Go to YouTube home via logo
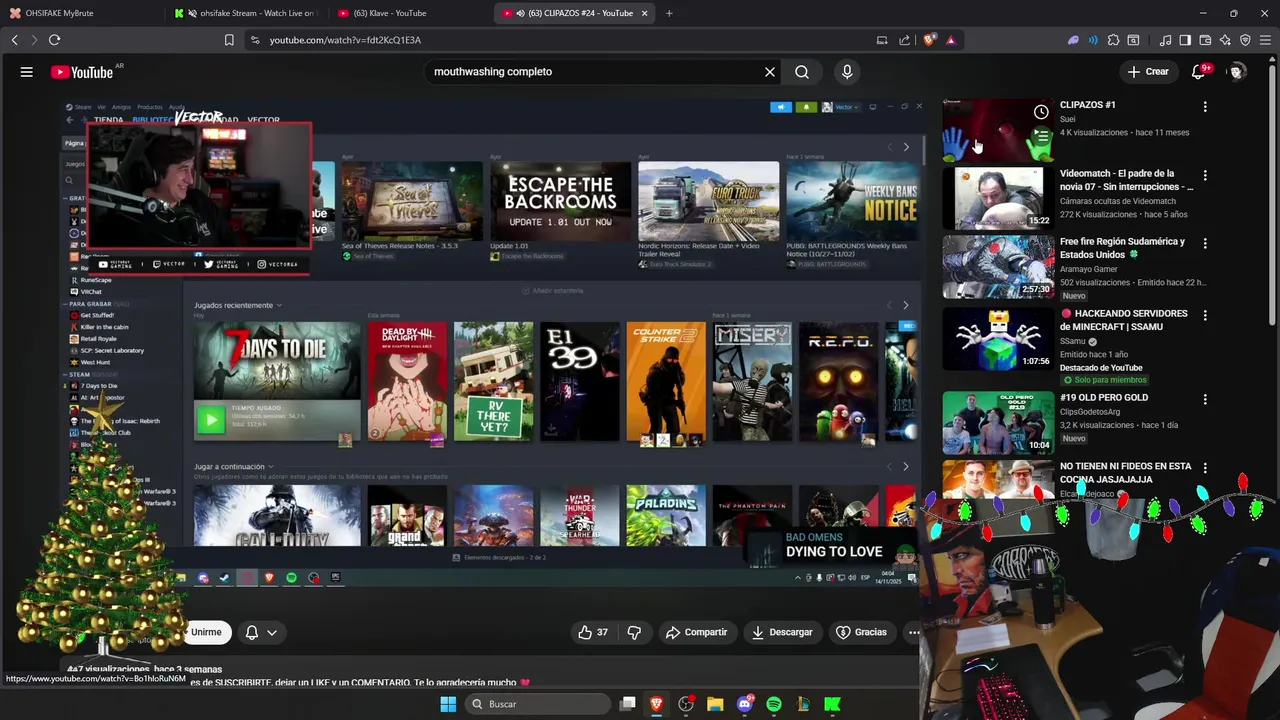 click(x=82, y=72)
